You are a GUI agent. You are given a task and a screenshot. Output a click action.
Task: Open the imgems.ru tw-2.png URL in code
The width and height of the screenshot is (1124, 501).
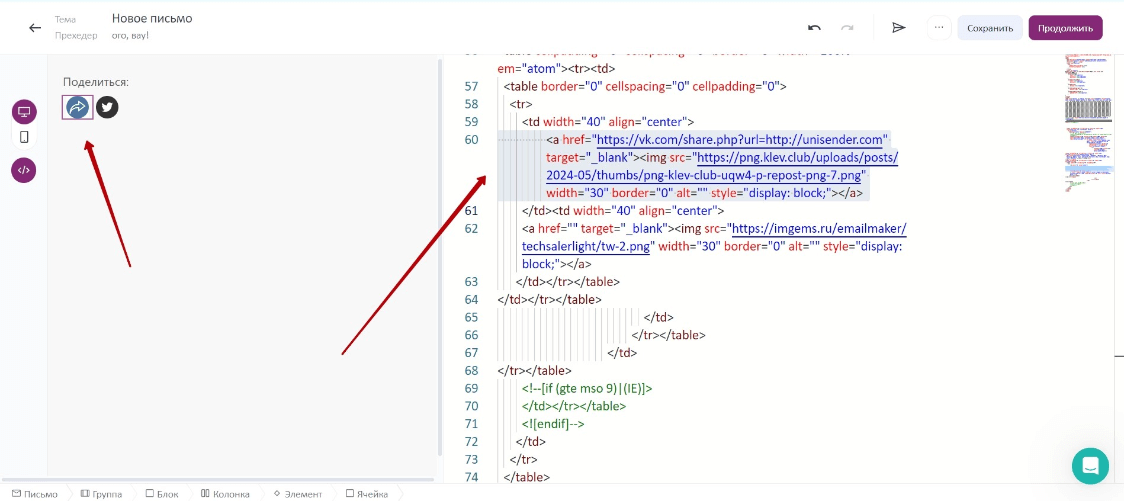tap(715, 237)
